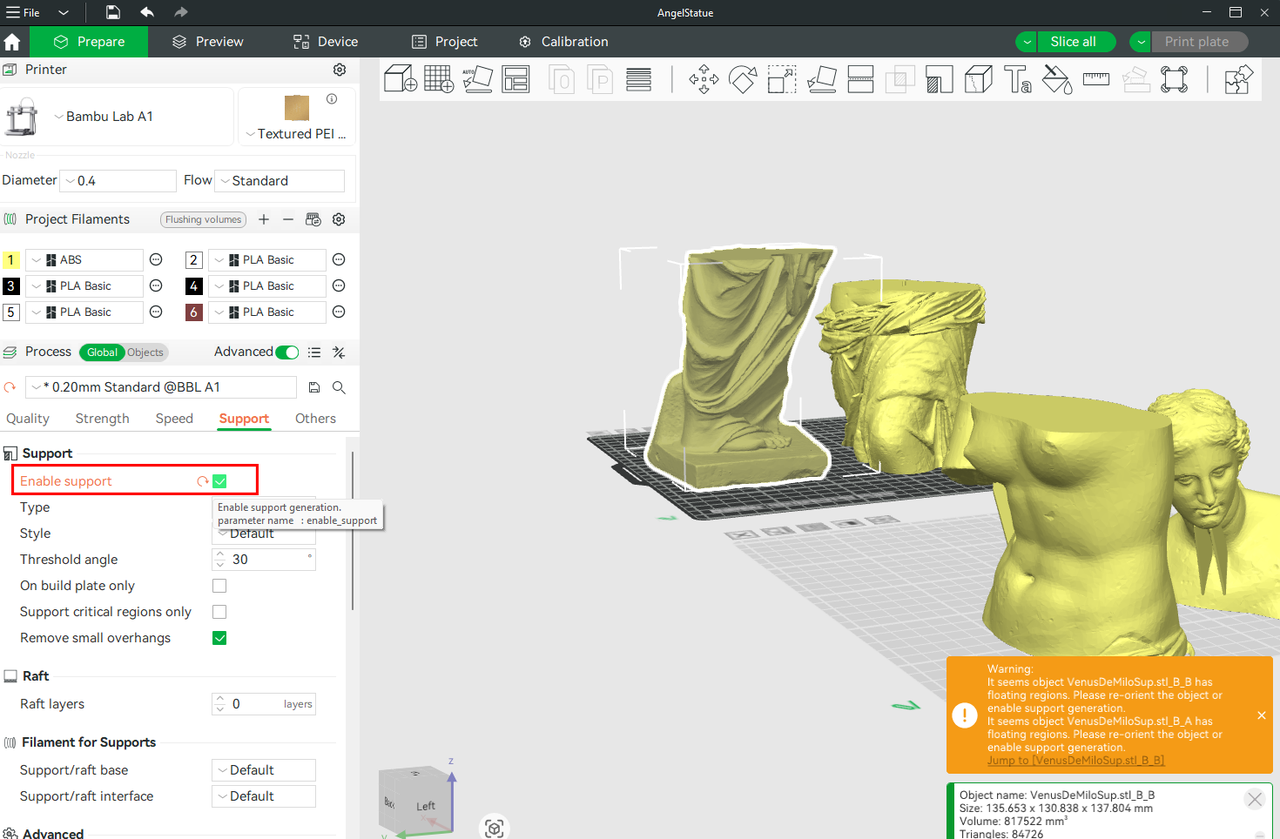Viewport: 1280px width, 839px height.
Task: Open the Text shape tool
Action: tap(1017, 79)
